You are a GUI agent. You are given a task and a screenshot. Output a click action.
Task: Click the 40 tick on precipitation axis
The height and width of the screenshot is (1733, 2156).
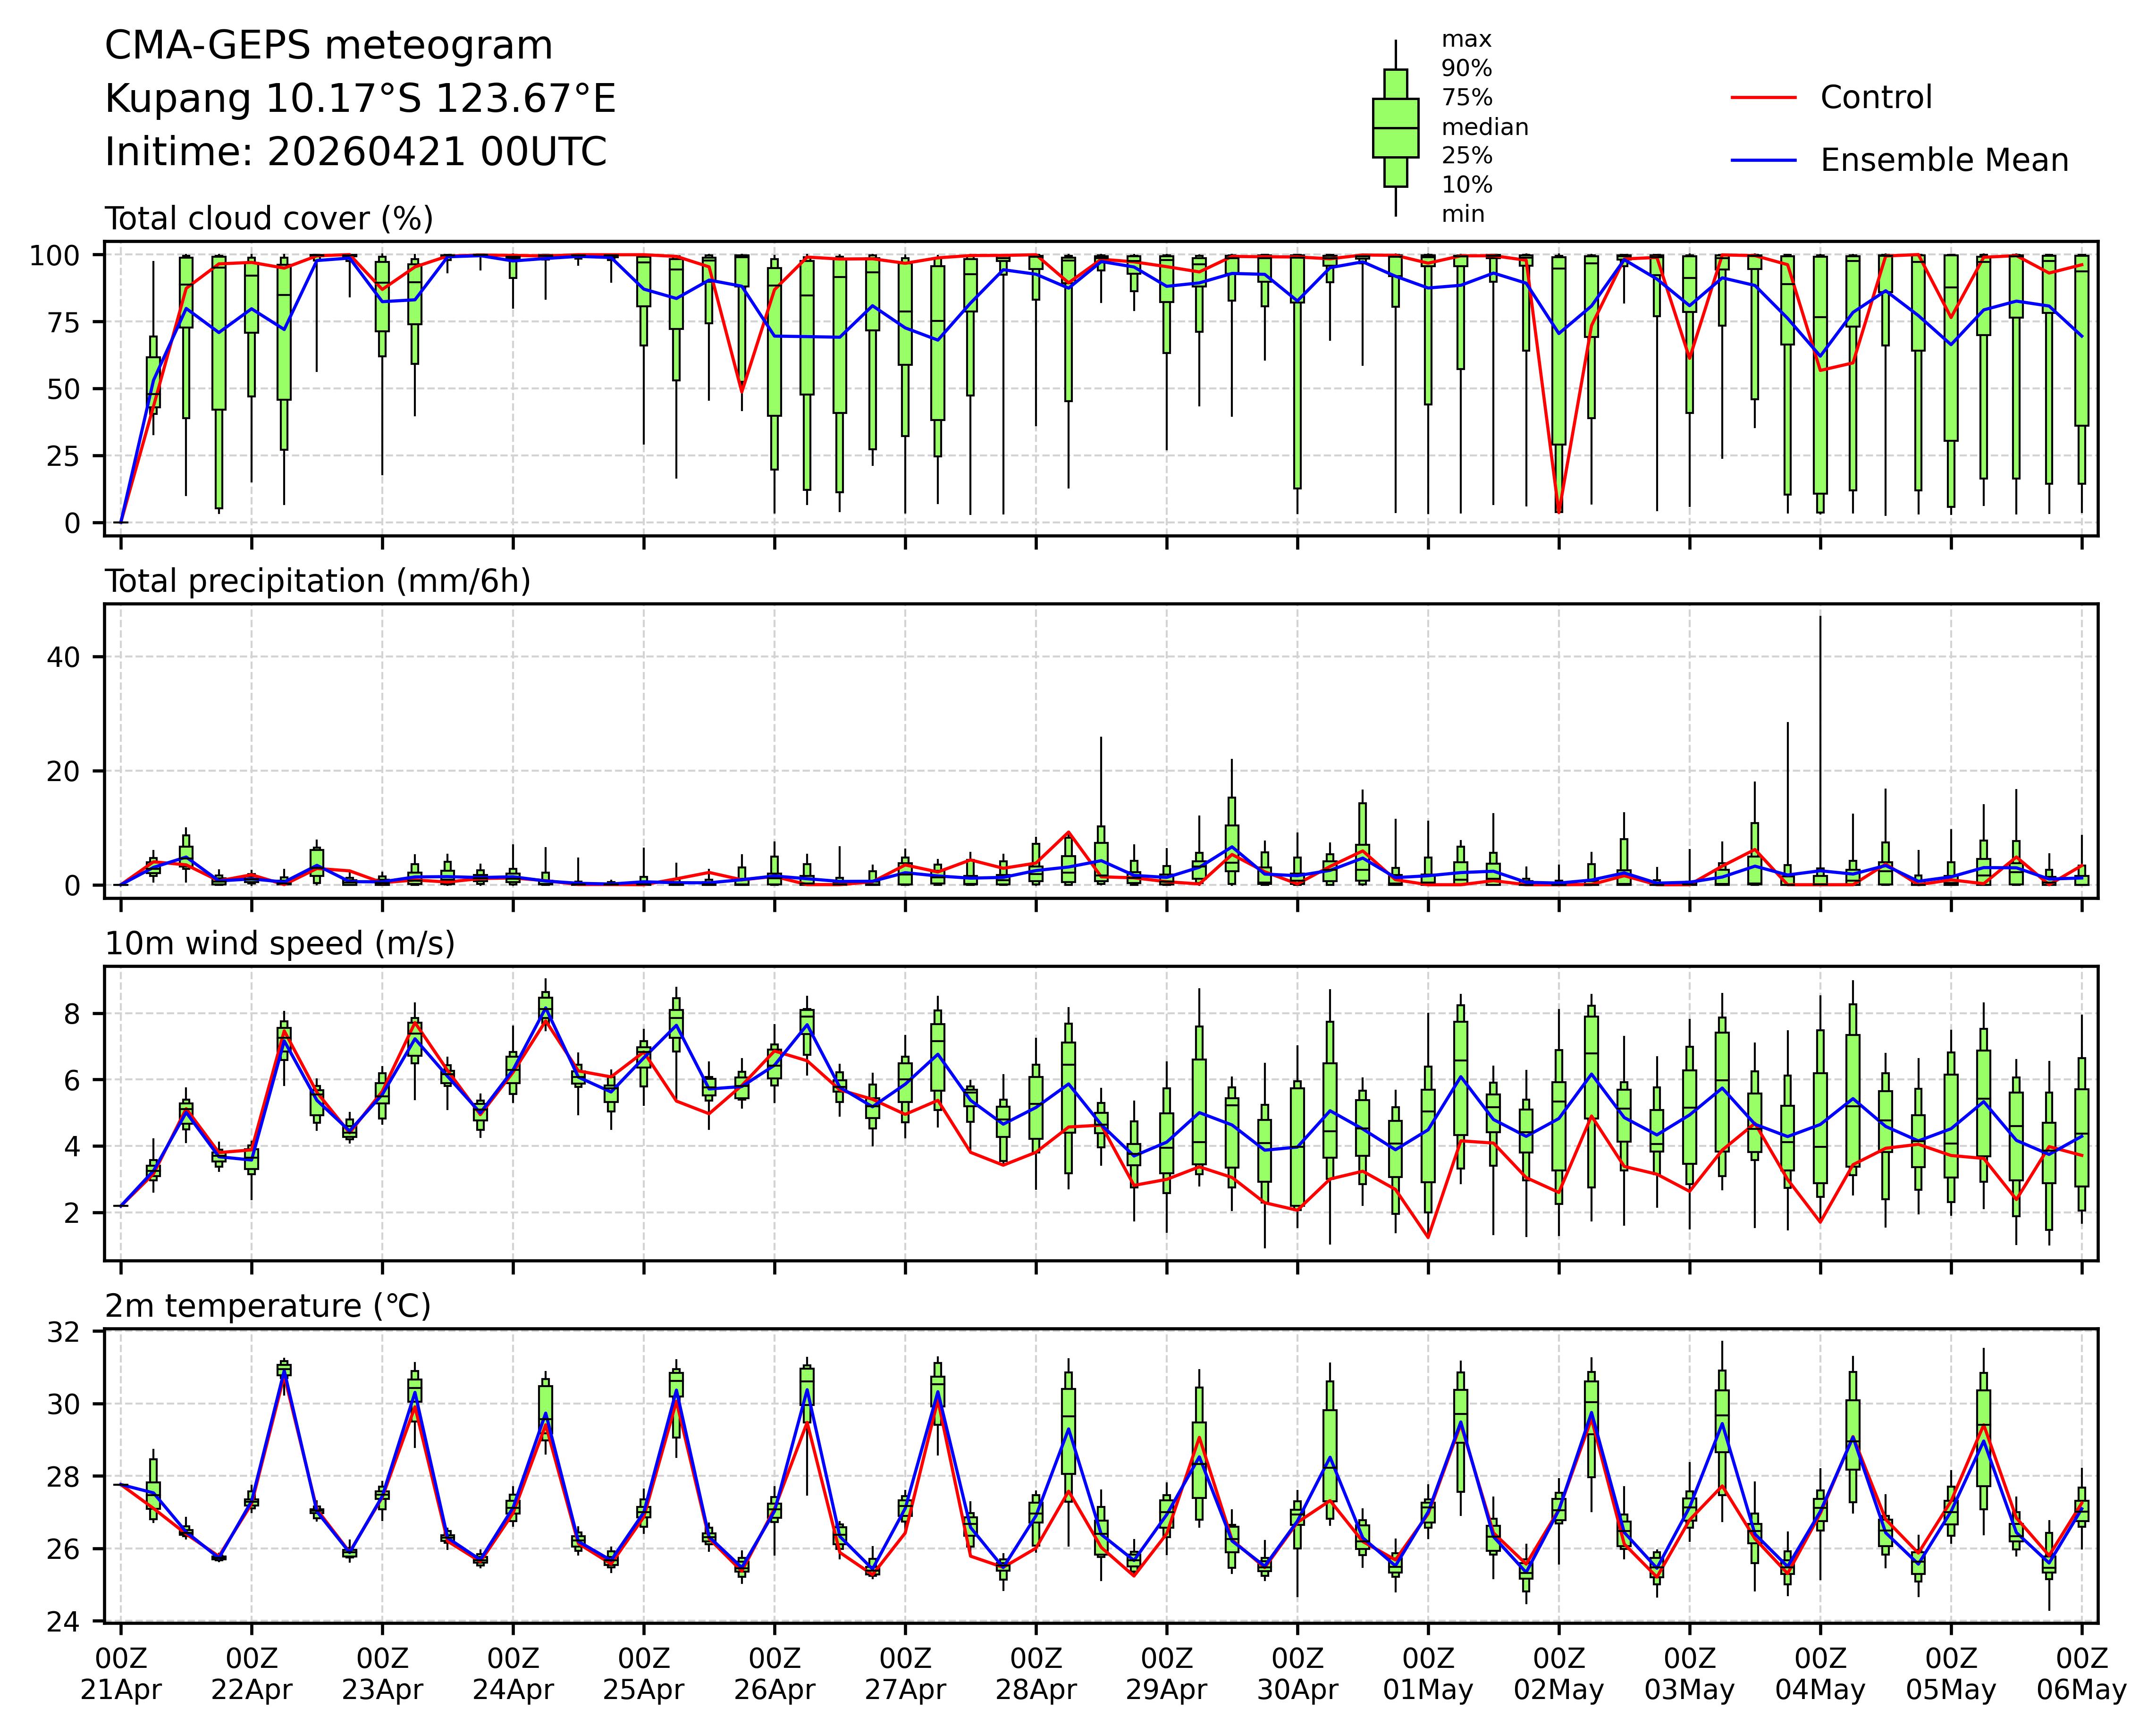pyautogui.click(x=65, y=657)
